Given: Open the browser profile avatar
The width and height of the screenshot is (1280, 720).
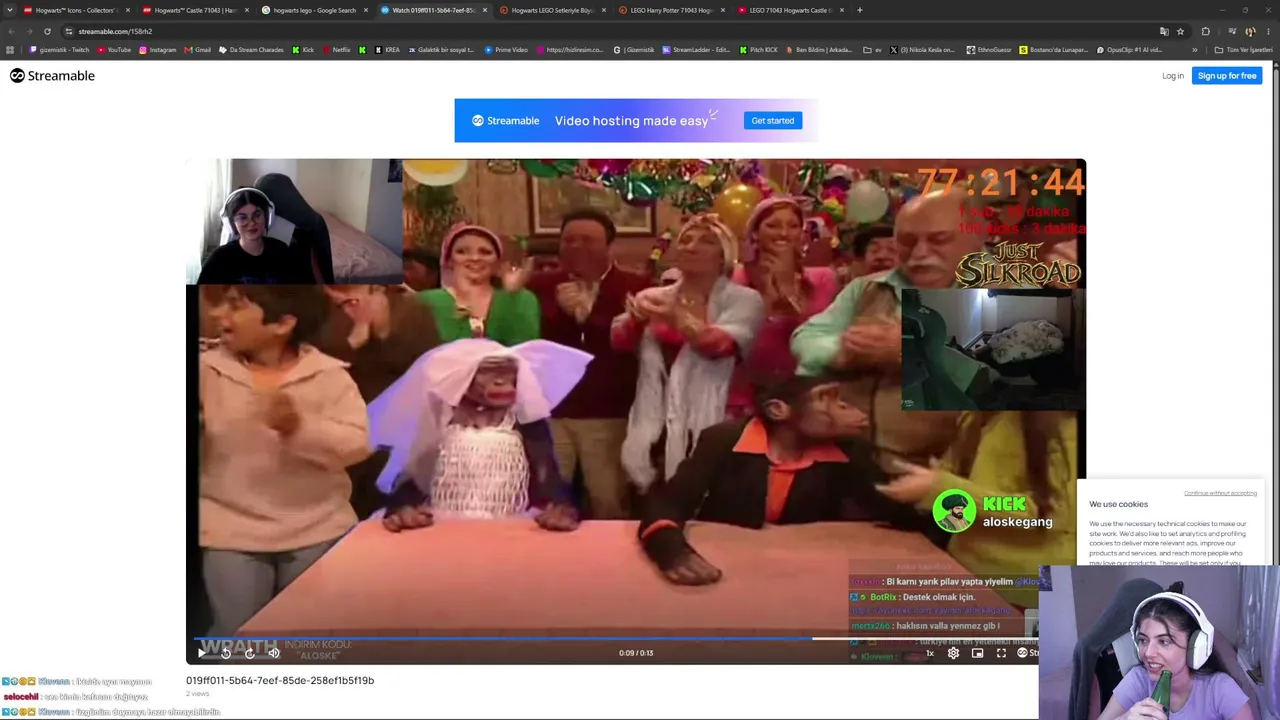Looking at the screenshot, I should pos(1250,31).
